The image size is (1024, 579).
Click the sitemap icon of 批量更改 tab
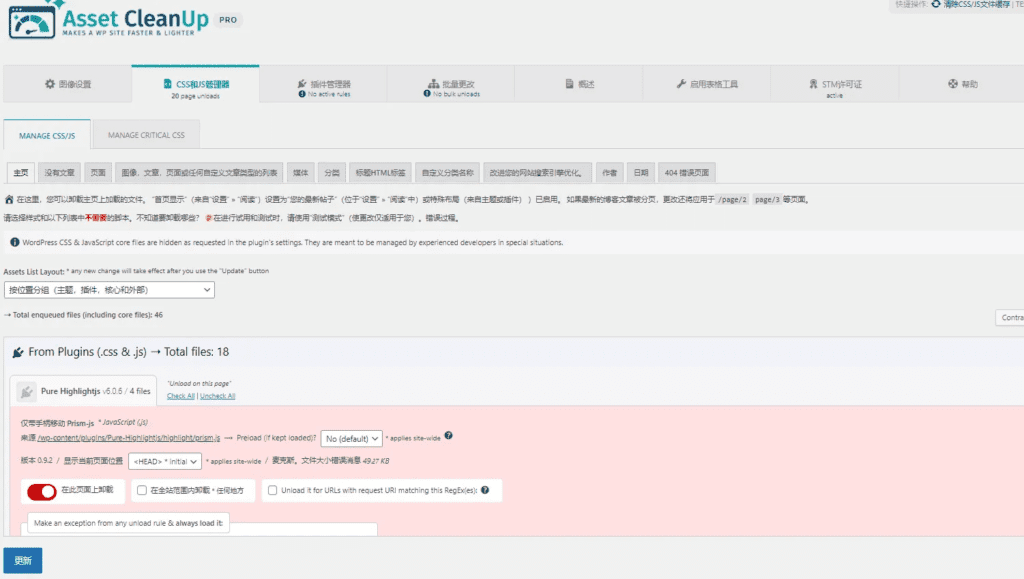tap(433, 84)
